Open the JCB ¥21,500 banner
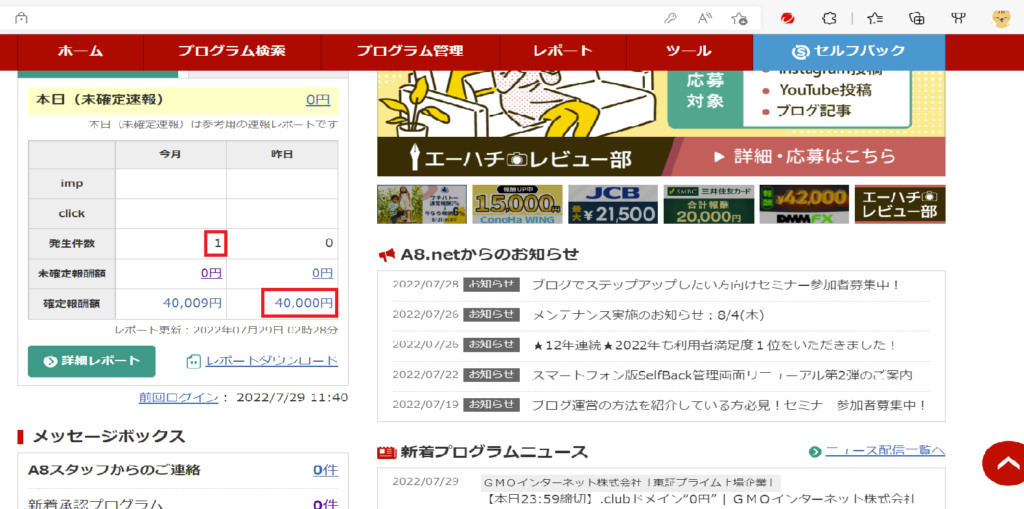1024x509 pixels. coord(613,205)
